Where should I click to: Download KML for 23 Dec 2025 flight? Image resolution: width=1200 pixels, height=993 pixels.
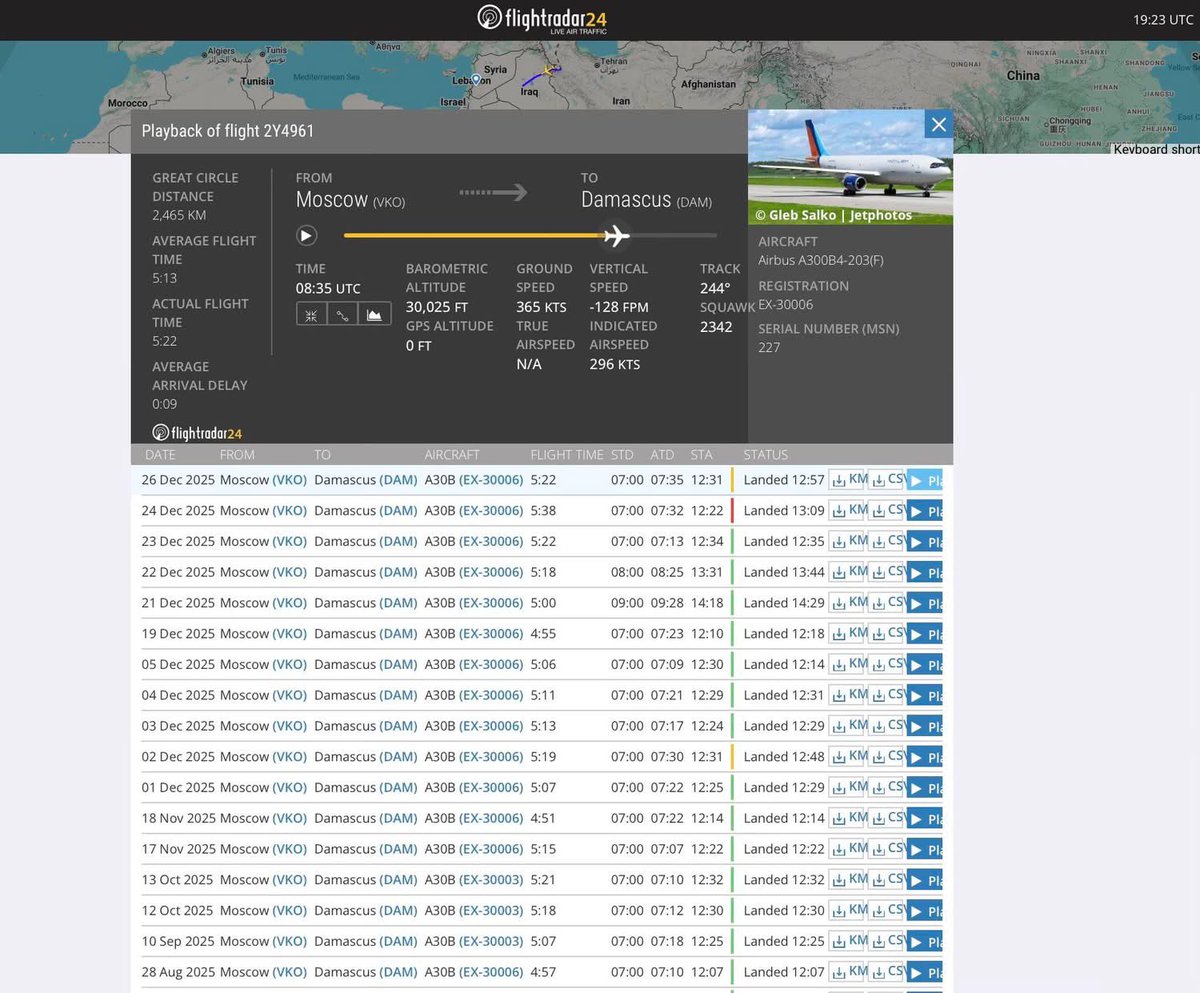(848, 542)
